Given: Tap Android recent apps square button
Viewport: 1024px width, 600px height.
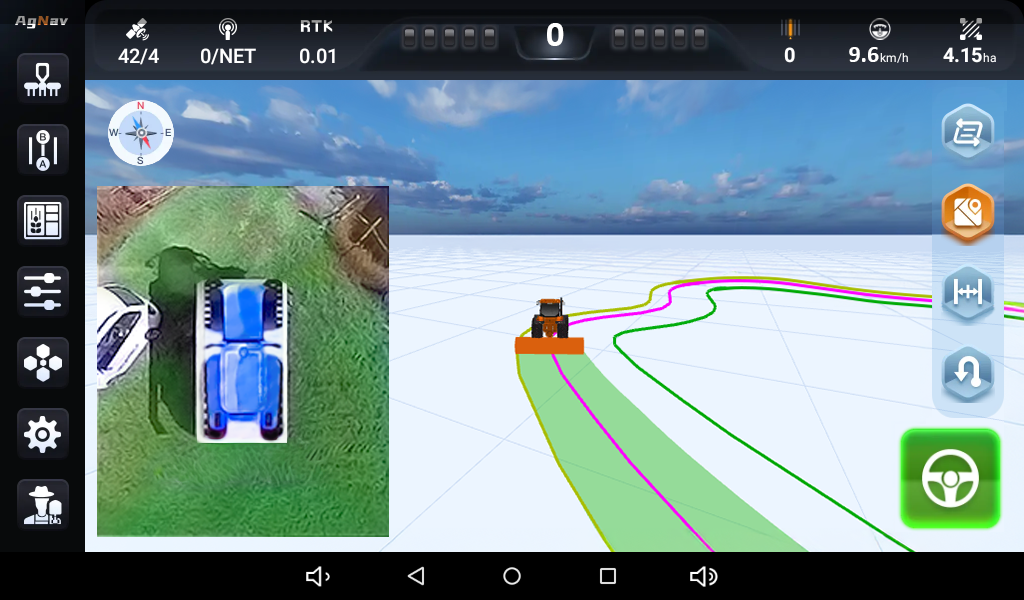Looking at the screenshot, I should pos(608,576).
